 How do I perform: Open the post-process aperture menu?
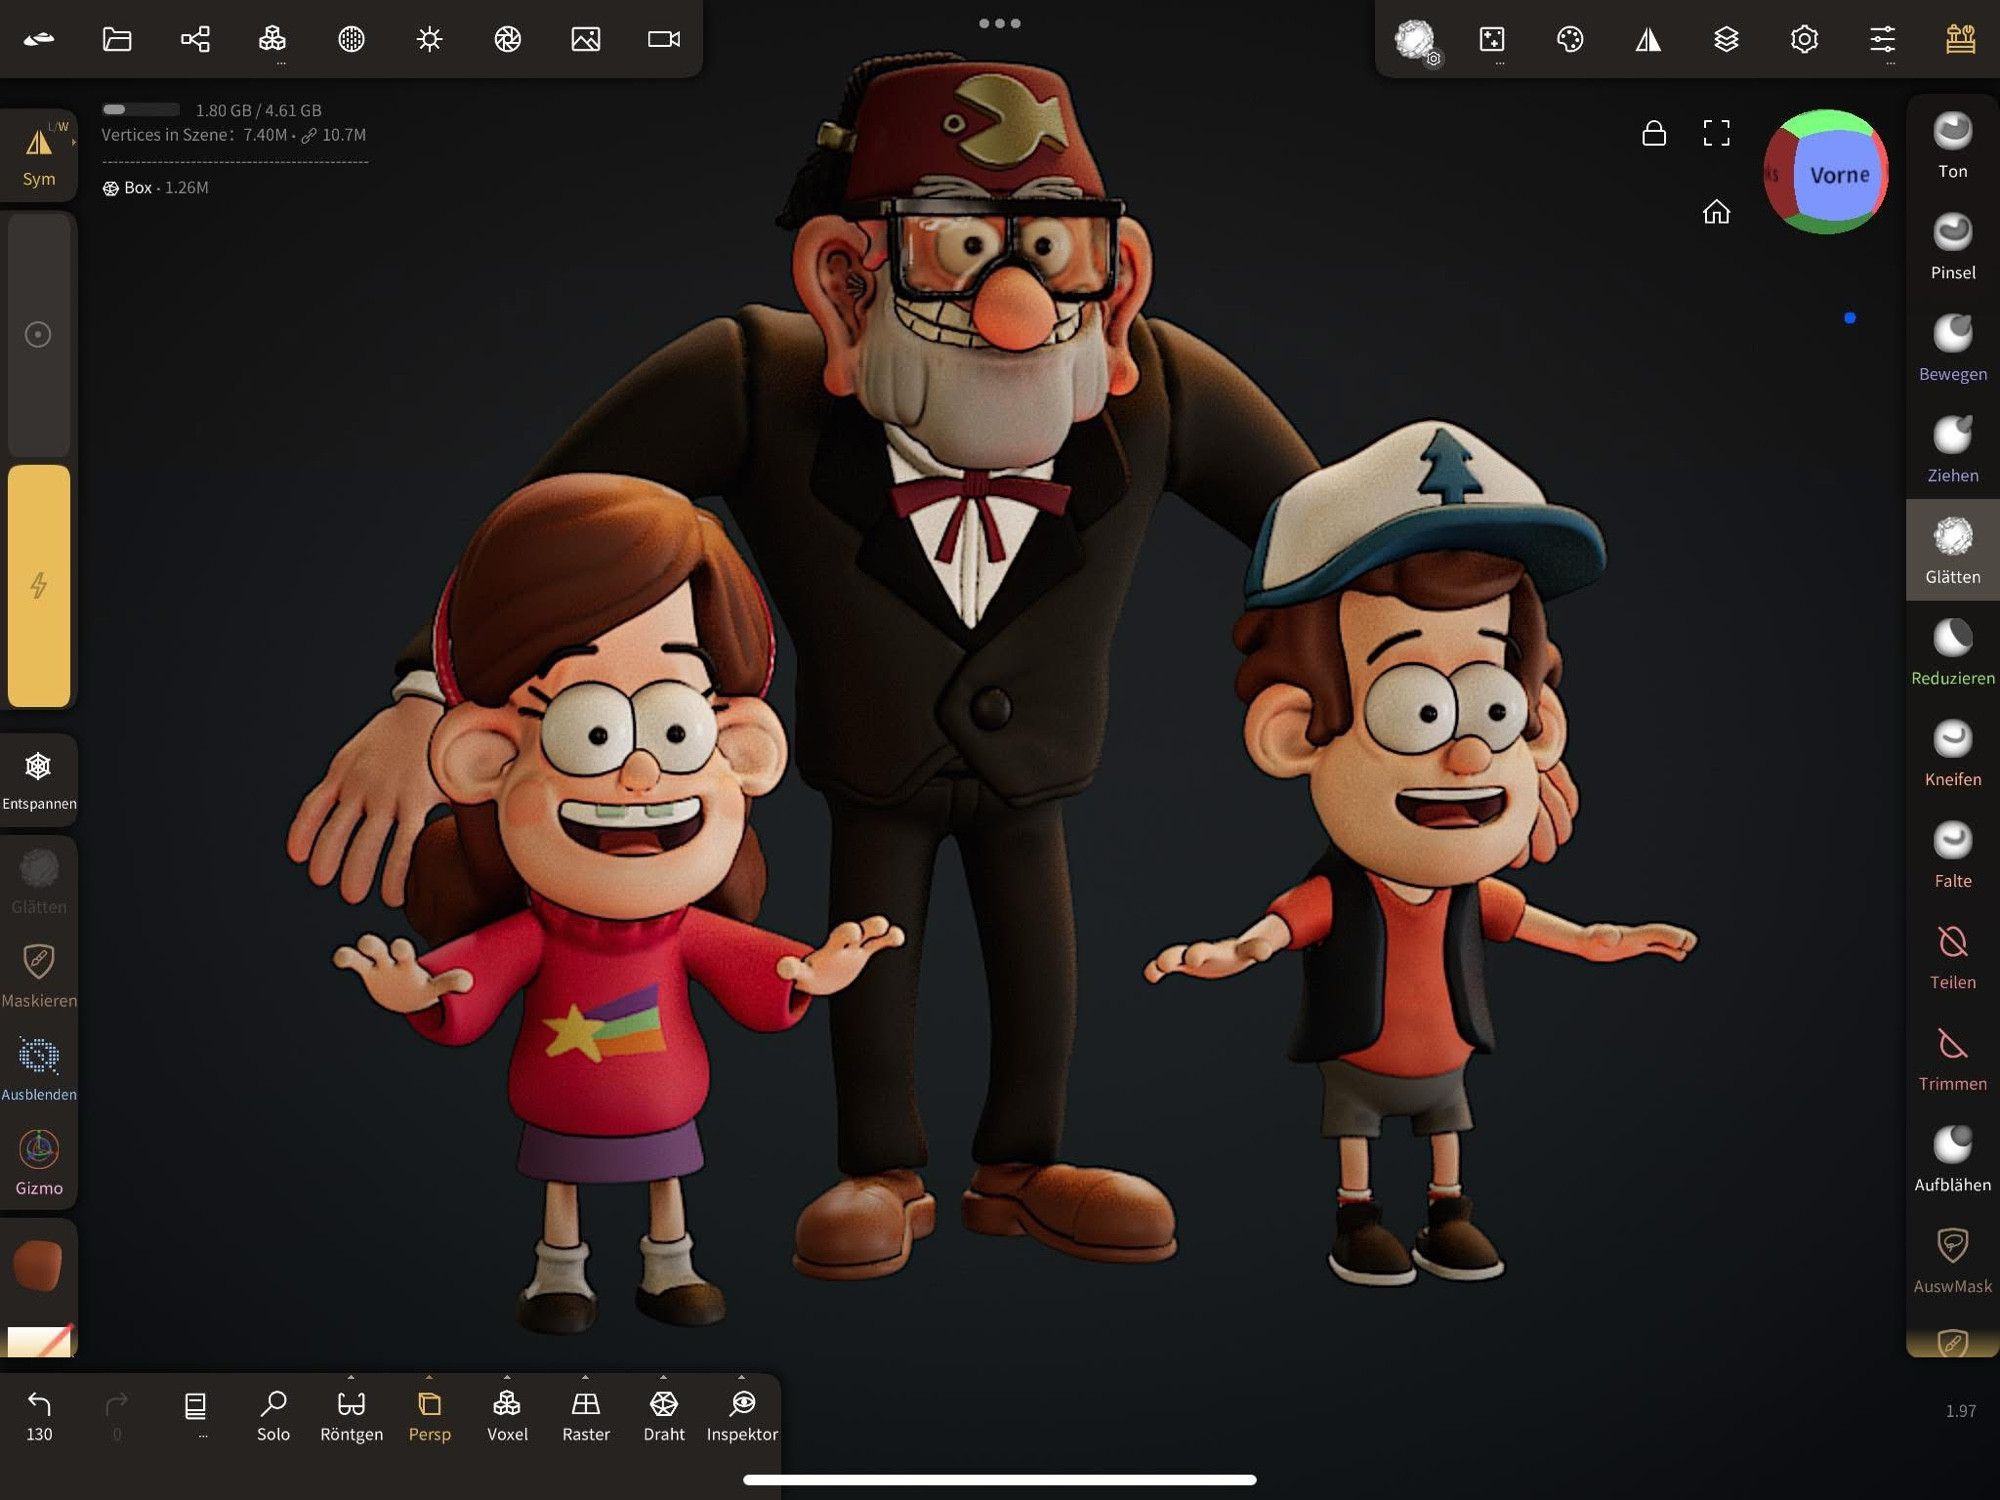click(x=507, y=39)
